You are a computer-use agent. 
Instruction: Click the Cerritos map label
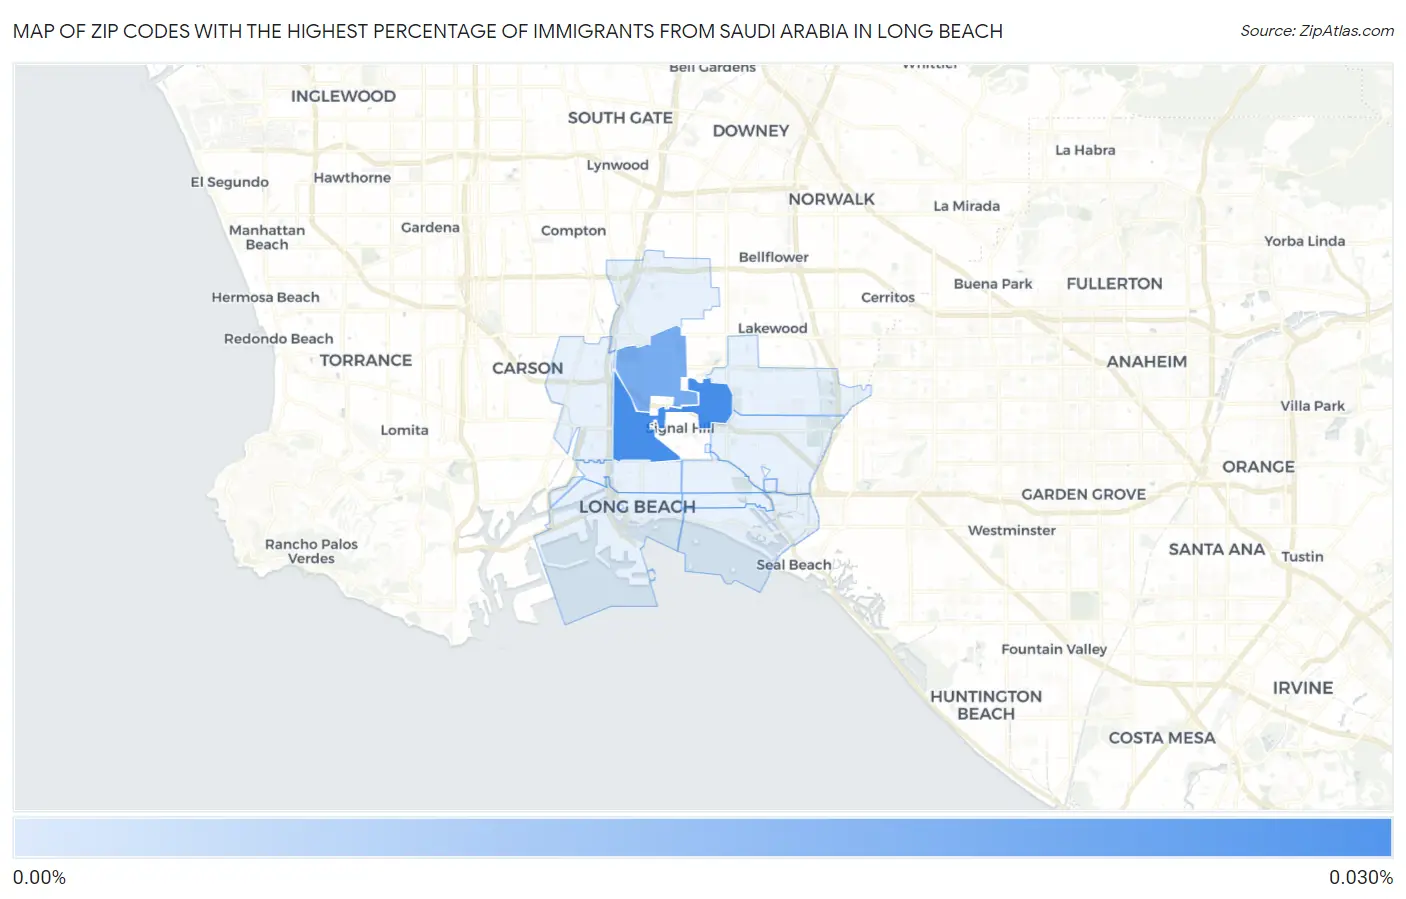[x=888, y=298]
